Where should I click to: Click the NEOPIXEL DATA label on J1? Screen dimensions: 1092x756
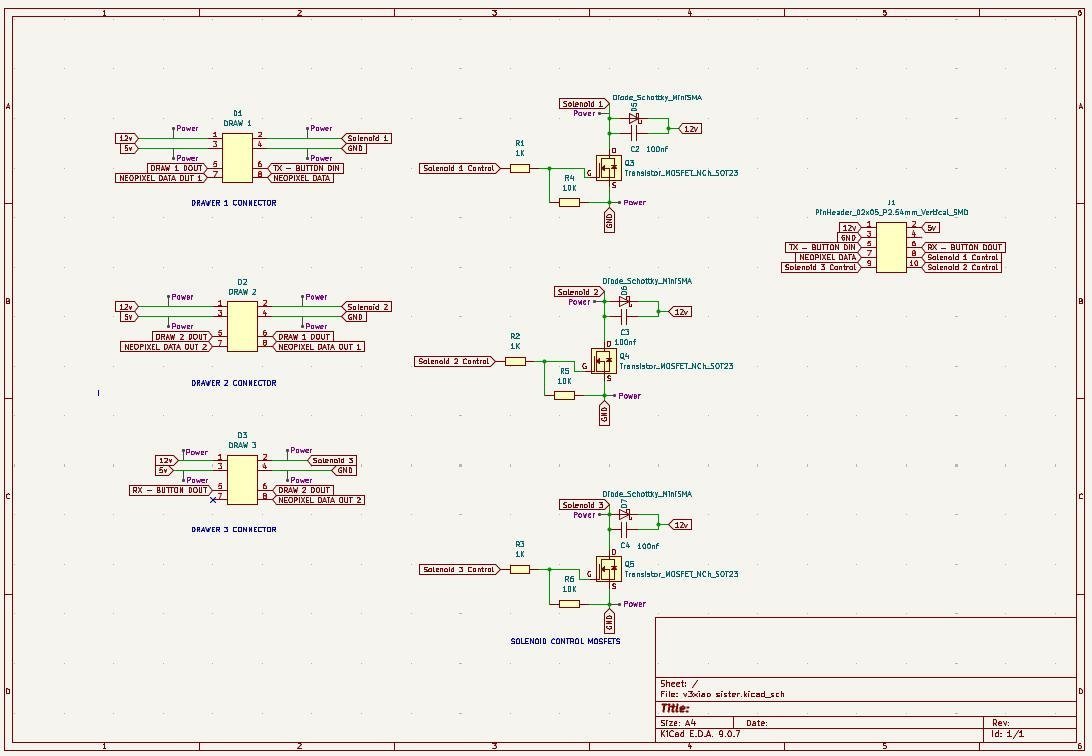pyautogui.click(x=827, y=257)
